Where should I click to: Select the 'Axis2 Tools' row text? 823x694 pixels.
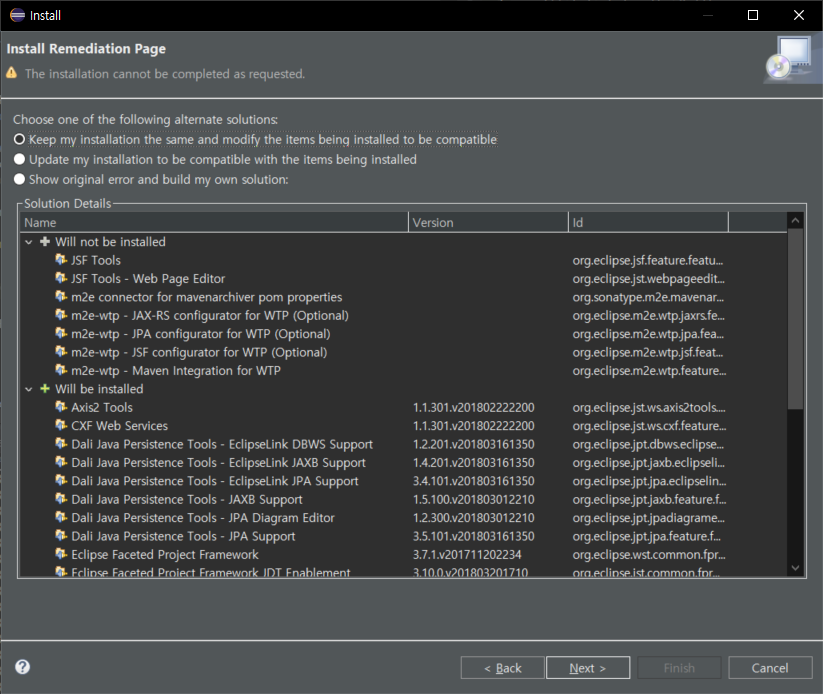tap(102, 407)
